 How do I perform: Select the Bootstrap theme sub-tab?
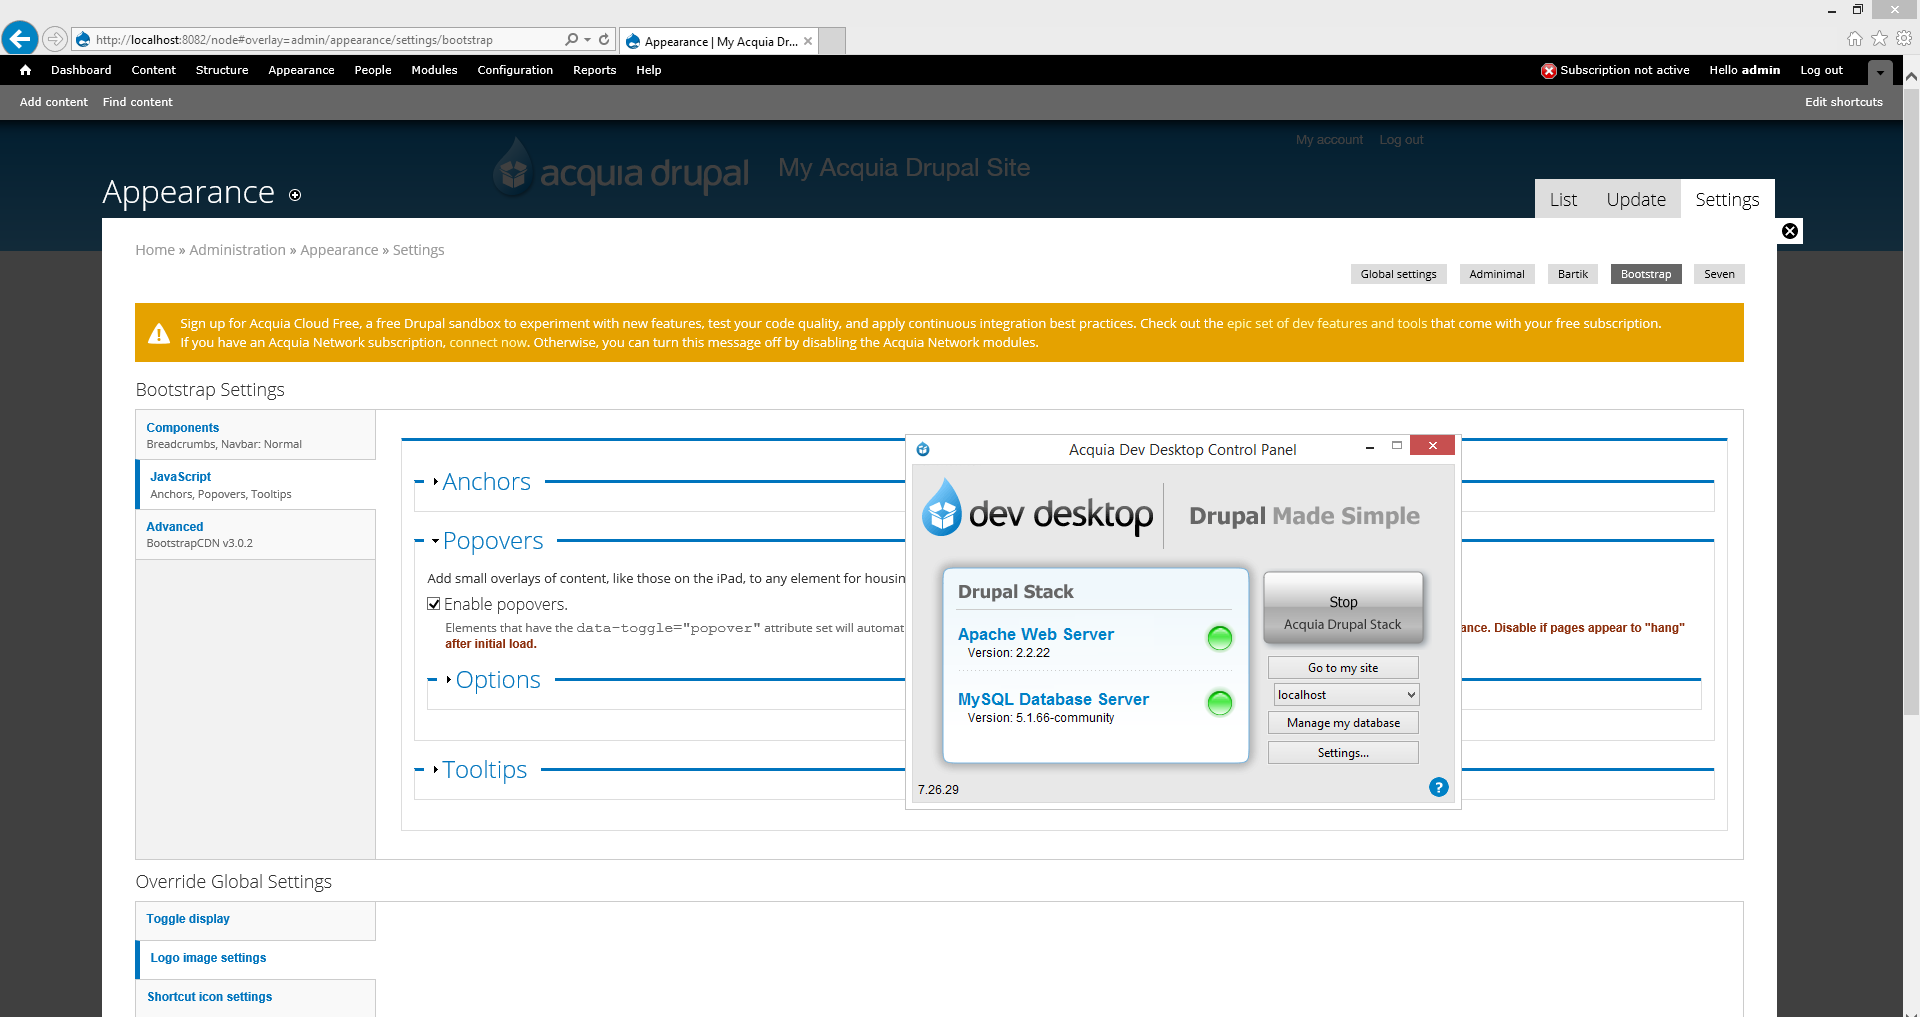(1646, 274)
